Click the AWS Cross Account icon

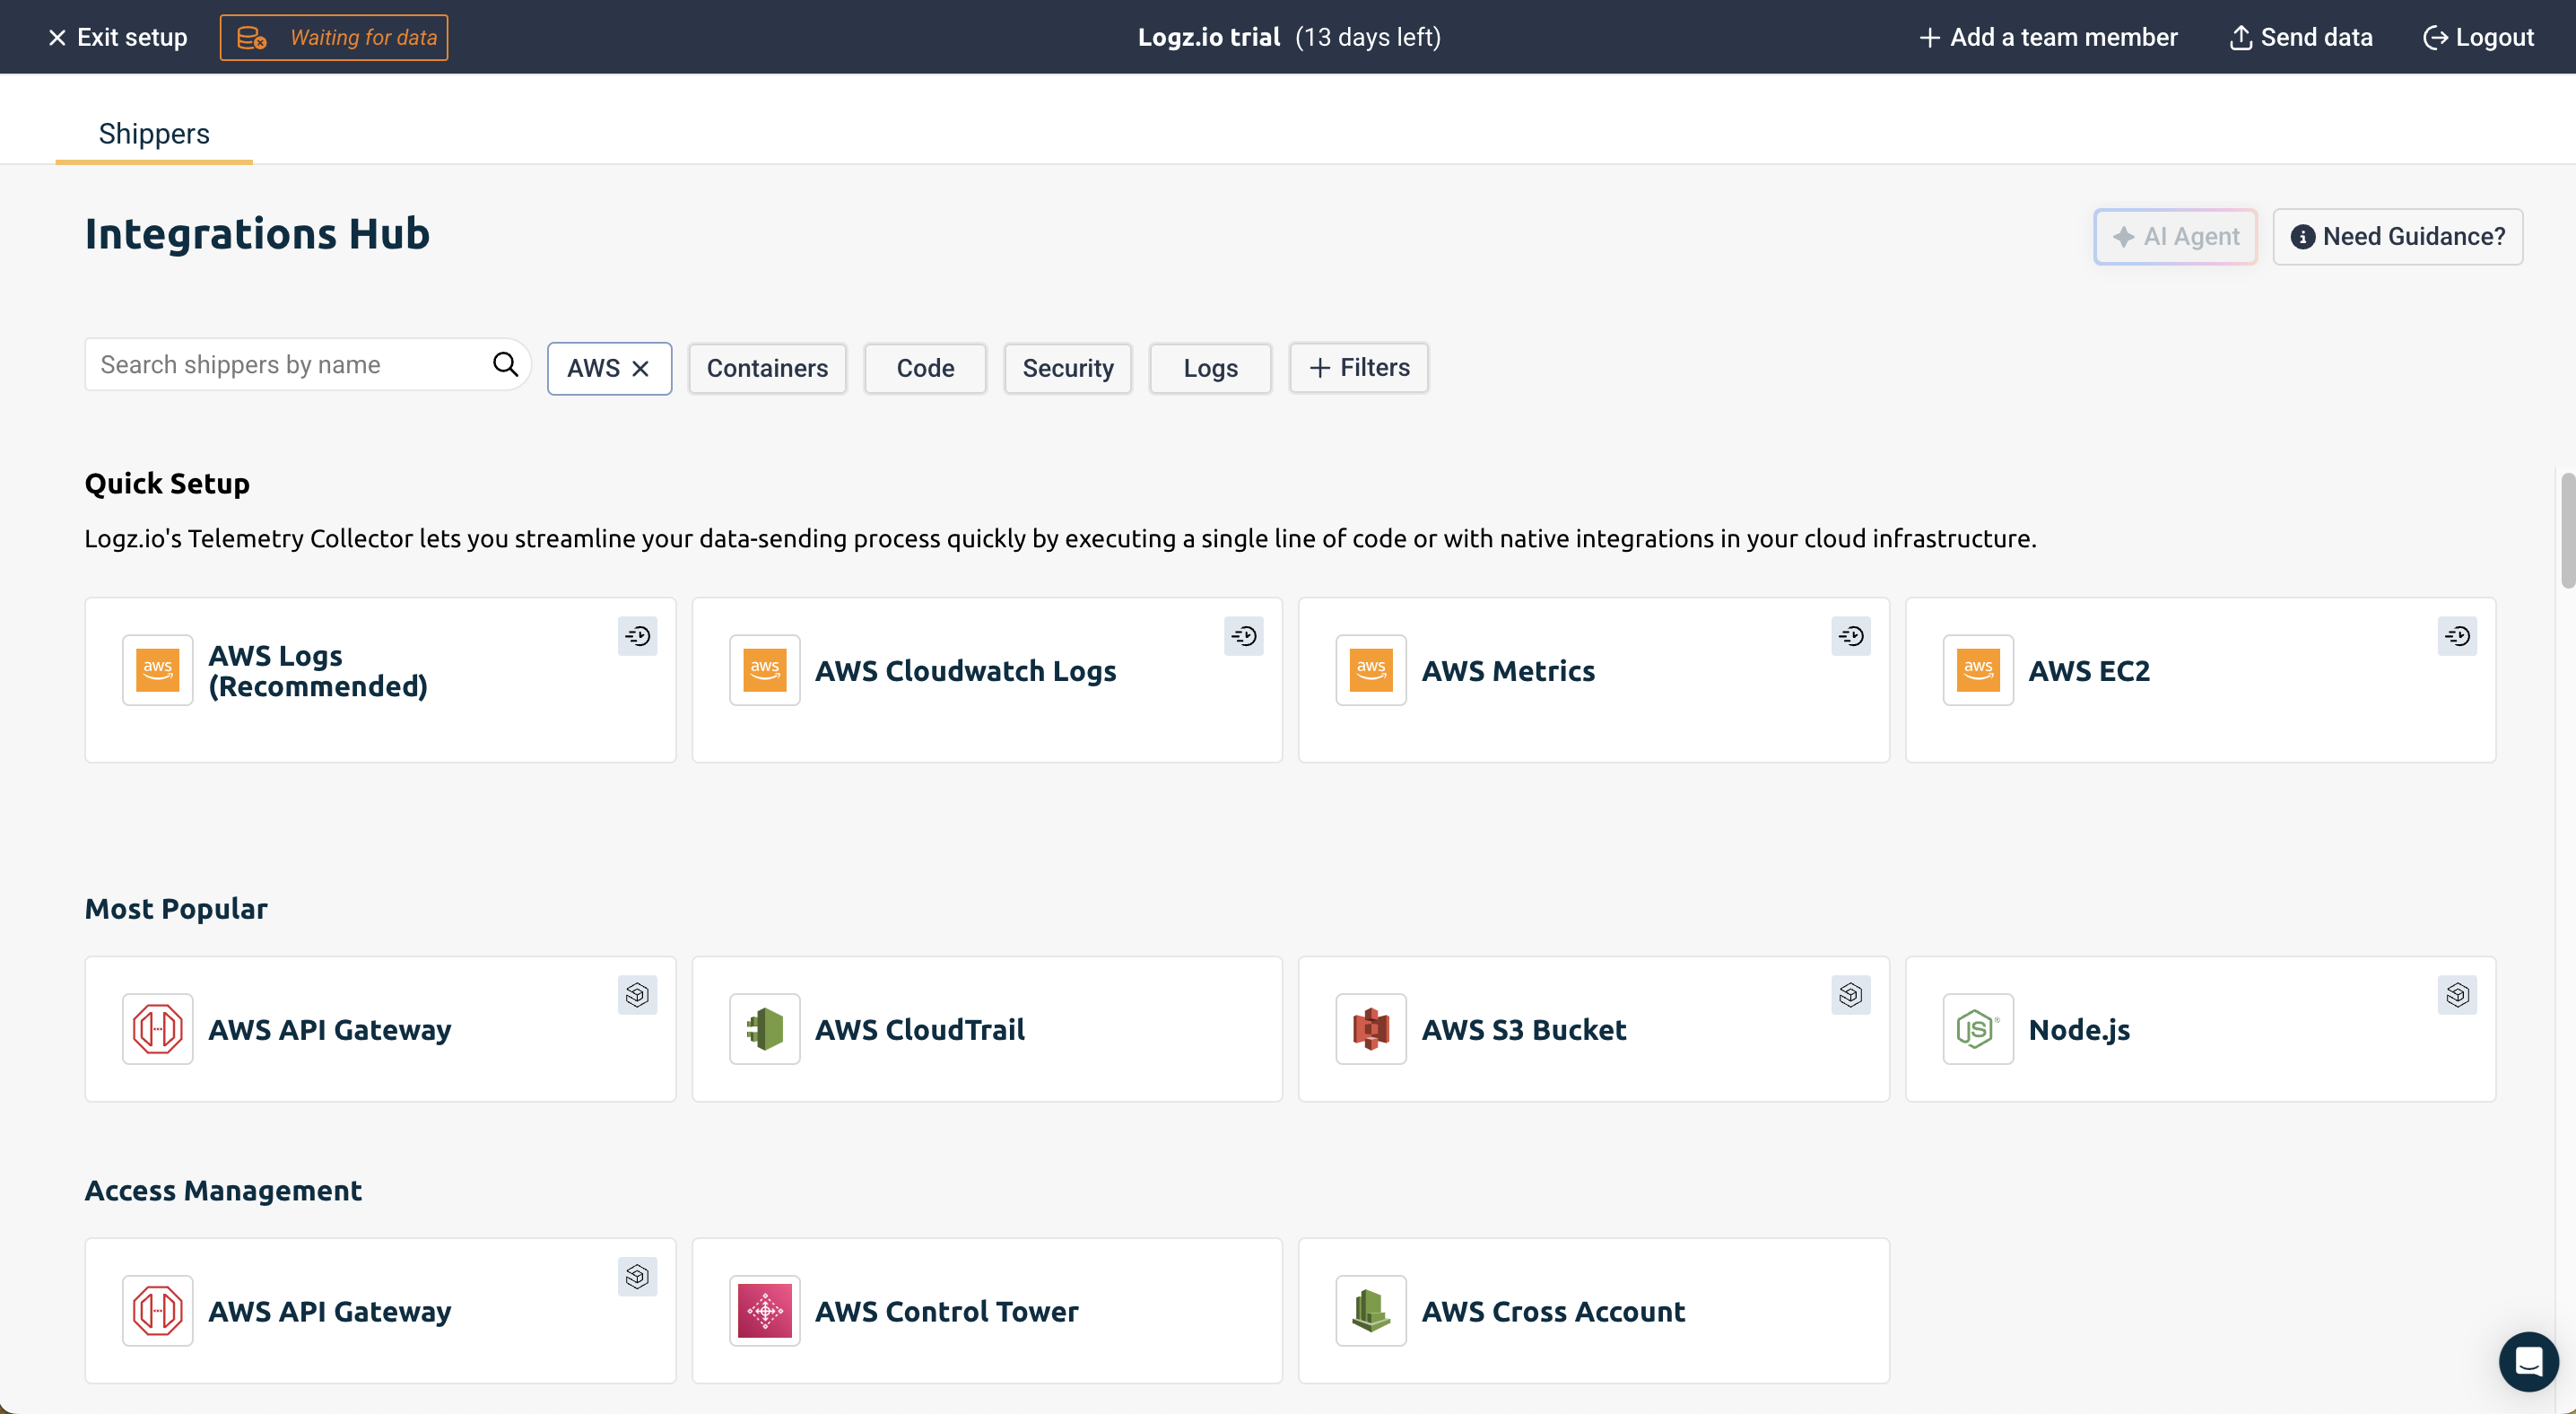(x=1371, y=1310)
